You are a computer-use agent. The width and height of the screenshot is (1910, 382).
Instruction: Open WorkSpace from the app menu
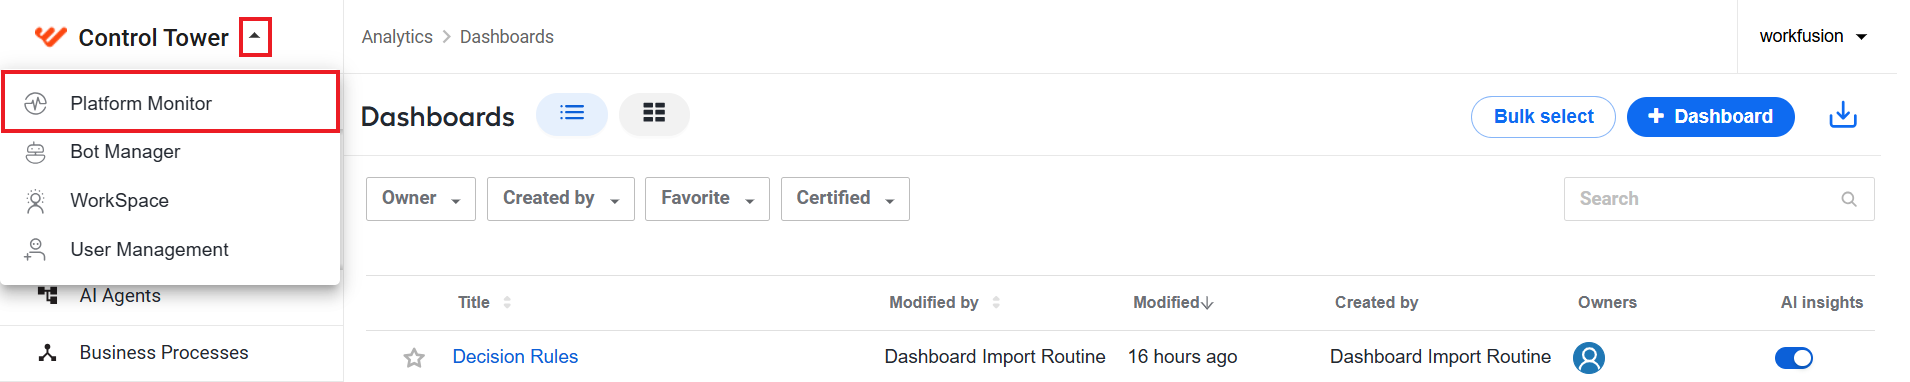click(x=170, y=201)
